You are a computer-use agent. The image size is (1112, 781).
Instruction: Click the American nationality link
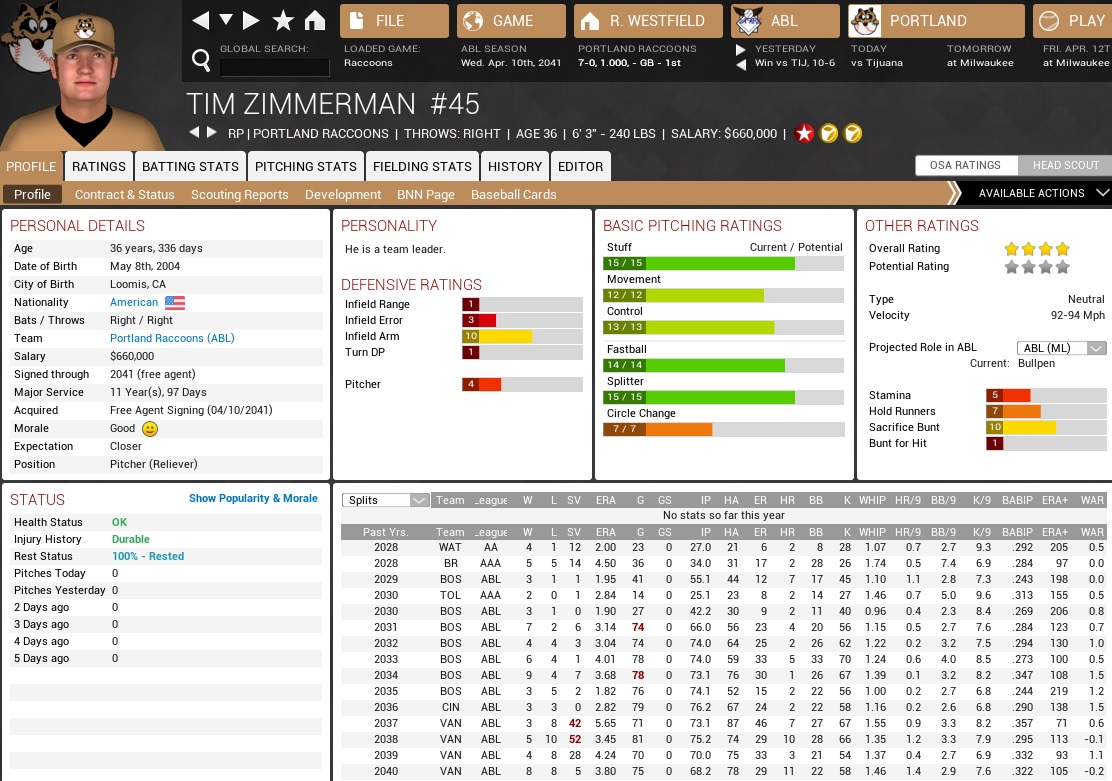[x=134, y=302]
